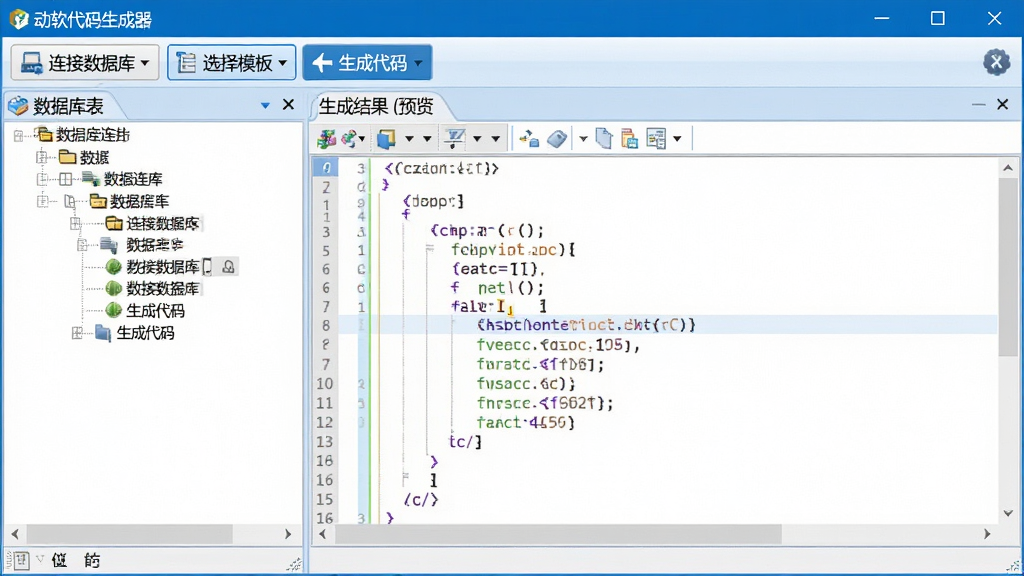Select the 生成代码 leaf with green globe

point(155,310)
